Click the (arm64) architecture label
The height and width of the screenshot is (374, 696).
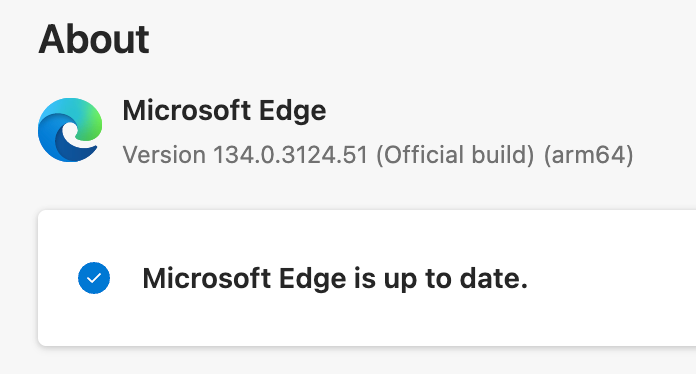(x=589, y=155)
